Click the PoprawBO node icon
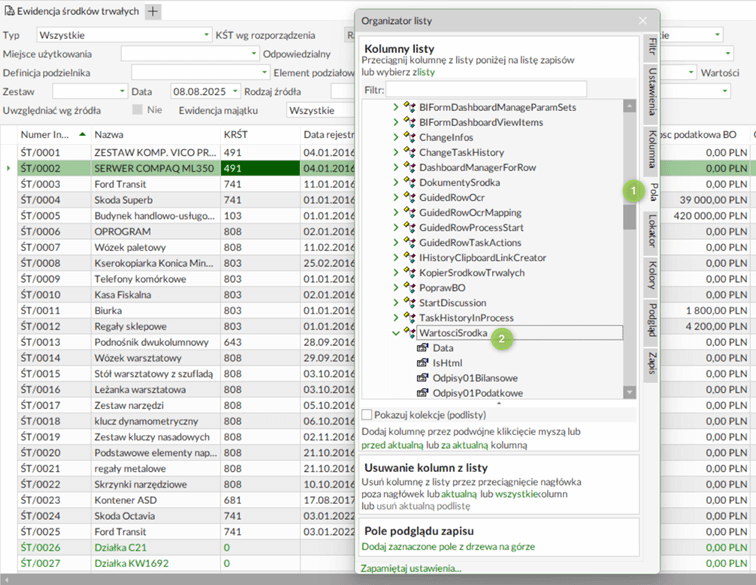The image size is (756, 585). 409,287
